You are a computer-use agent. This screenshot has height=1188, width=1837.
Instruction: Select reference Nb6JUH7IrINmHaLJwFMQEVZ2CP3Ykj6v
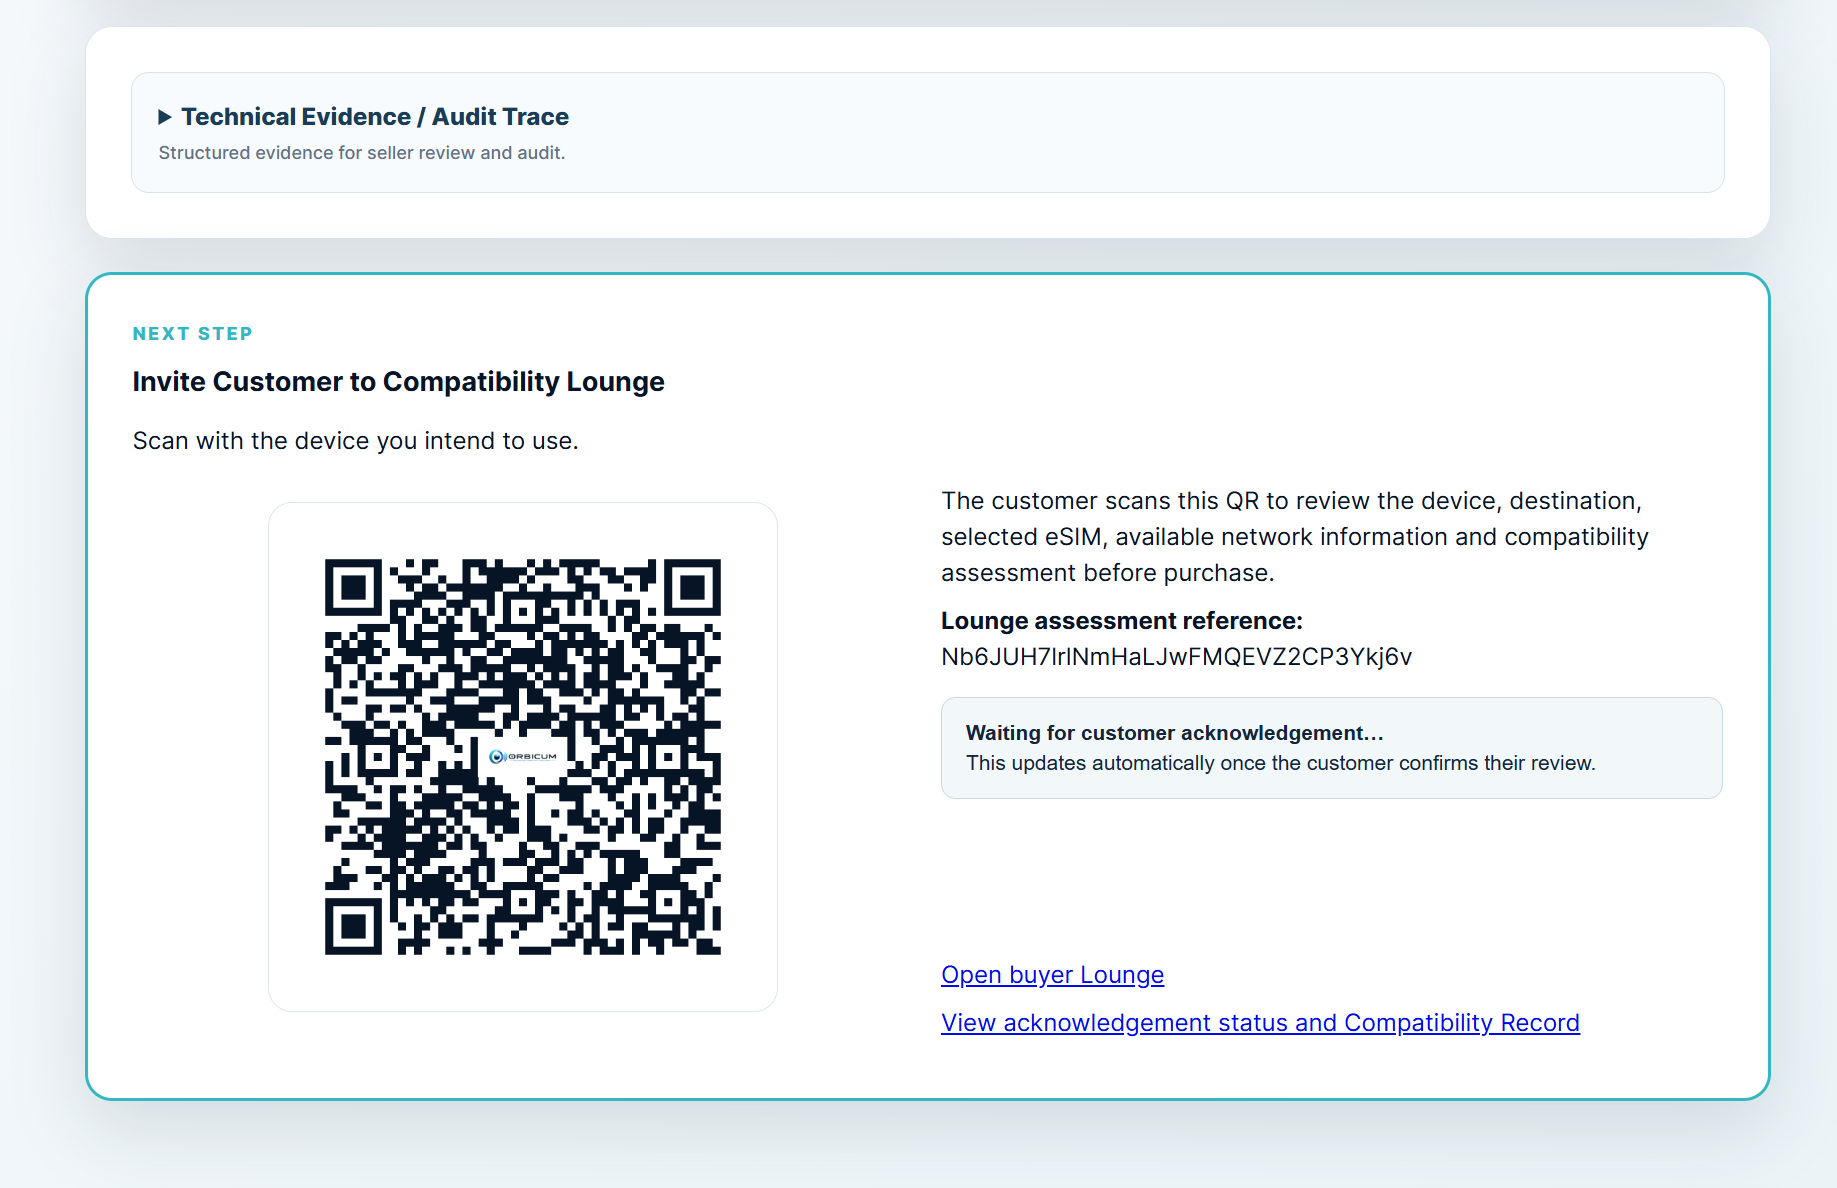click(1176, 657)
